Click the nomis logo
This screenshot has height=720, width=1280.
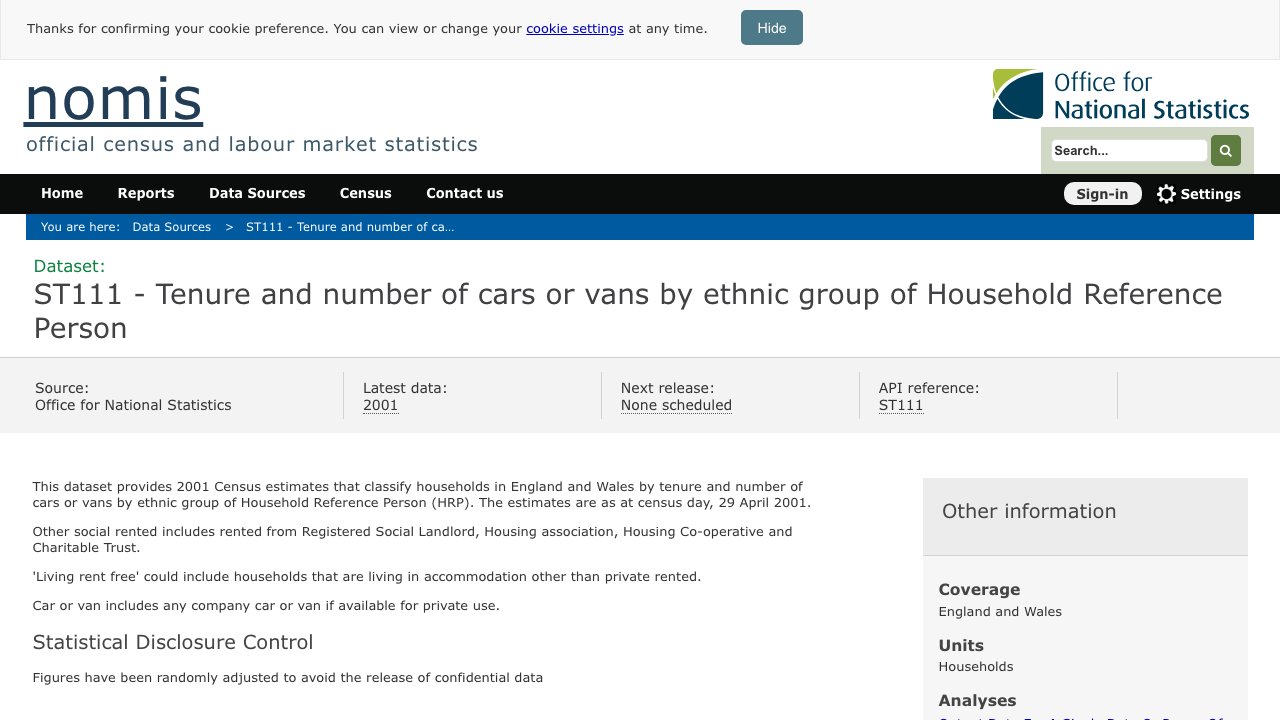point(113,99)
